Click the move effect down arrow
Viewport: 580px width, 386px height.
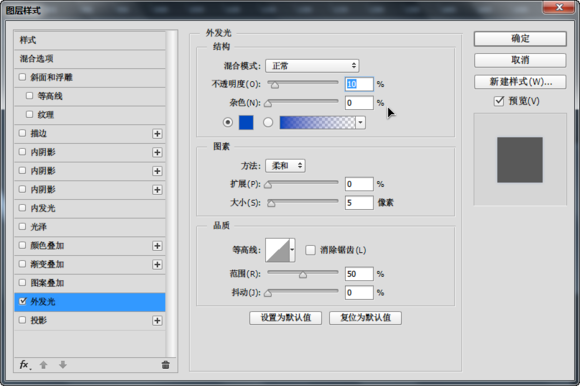coord(63,365)
